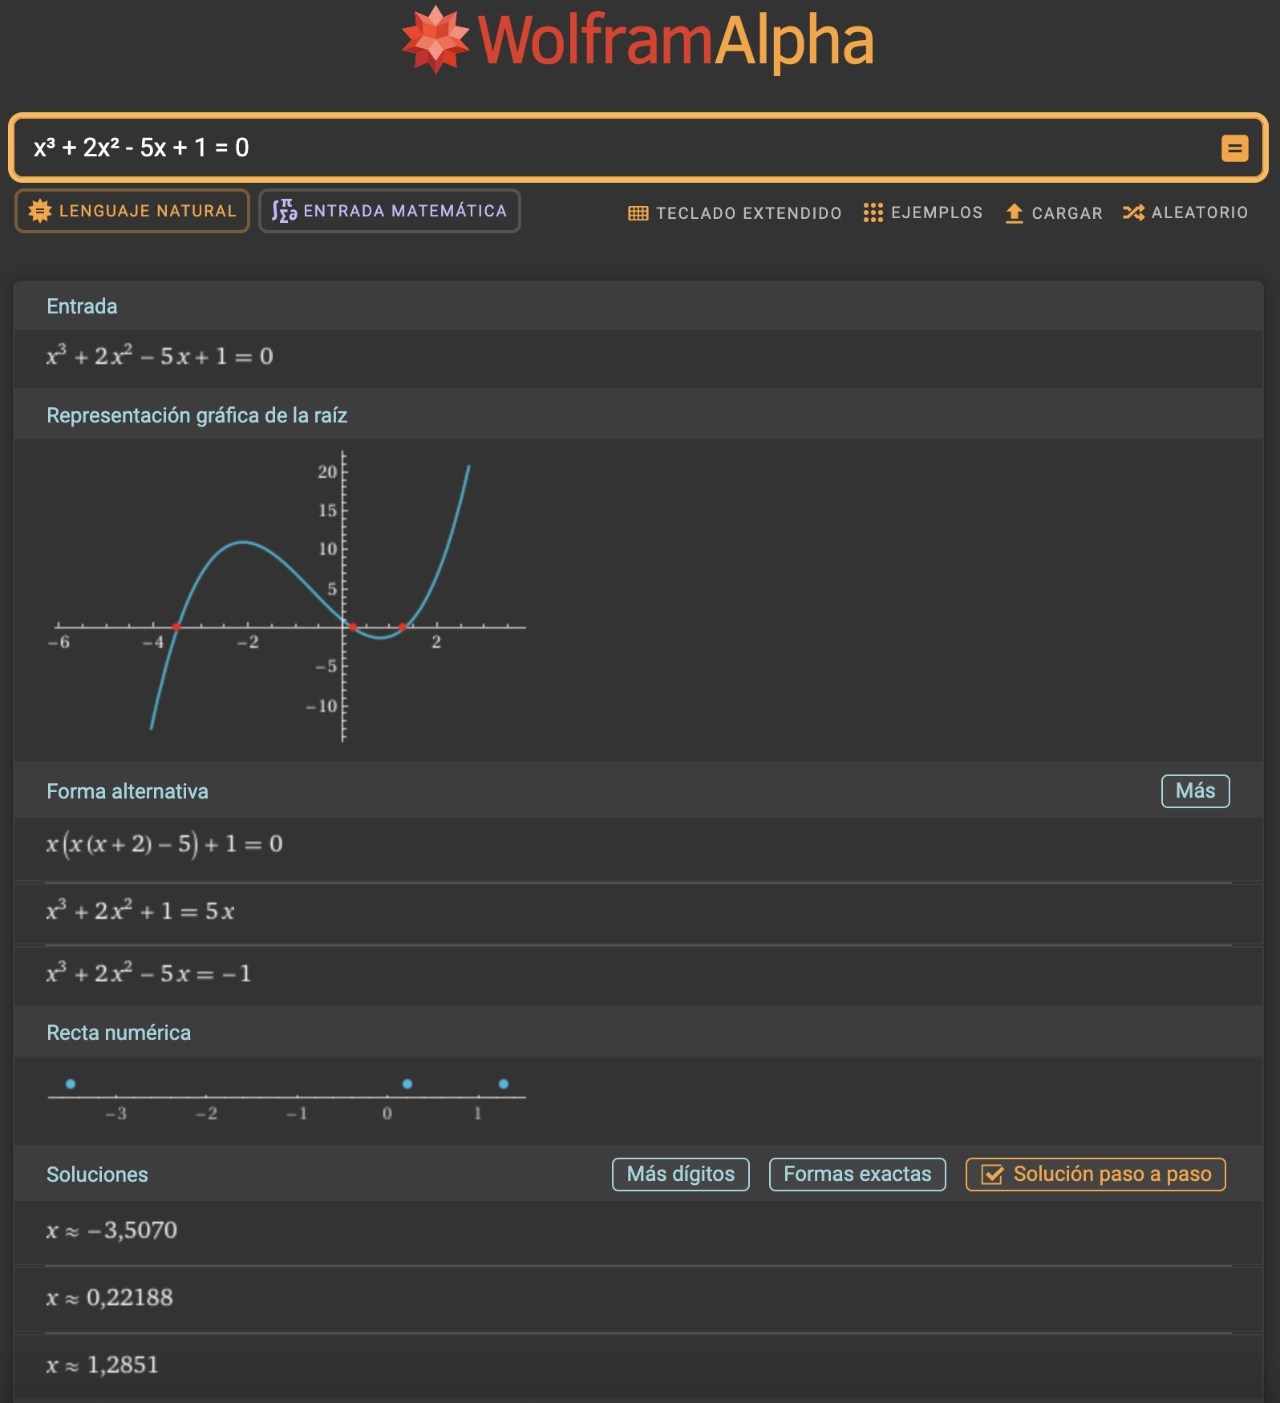Click the rightmost blue dot on the number line
The image size is (1280, 1403).
click(503, 1084)
